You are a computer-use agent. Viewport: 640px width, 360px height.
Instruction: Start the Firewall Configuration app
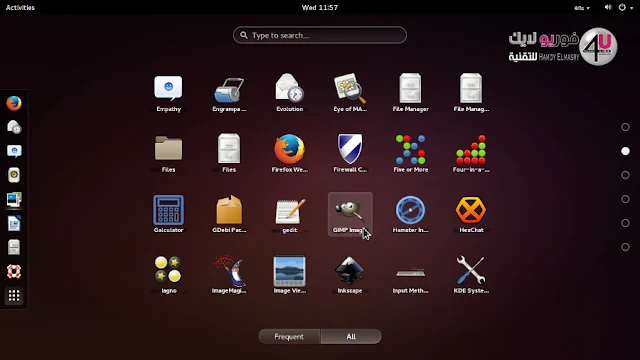pyautogui.click(x=350, y=153)
